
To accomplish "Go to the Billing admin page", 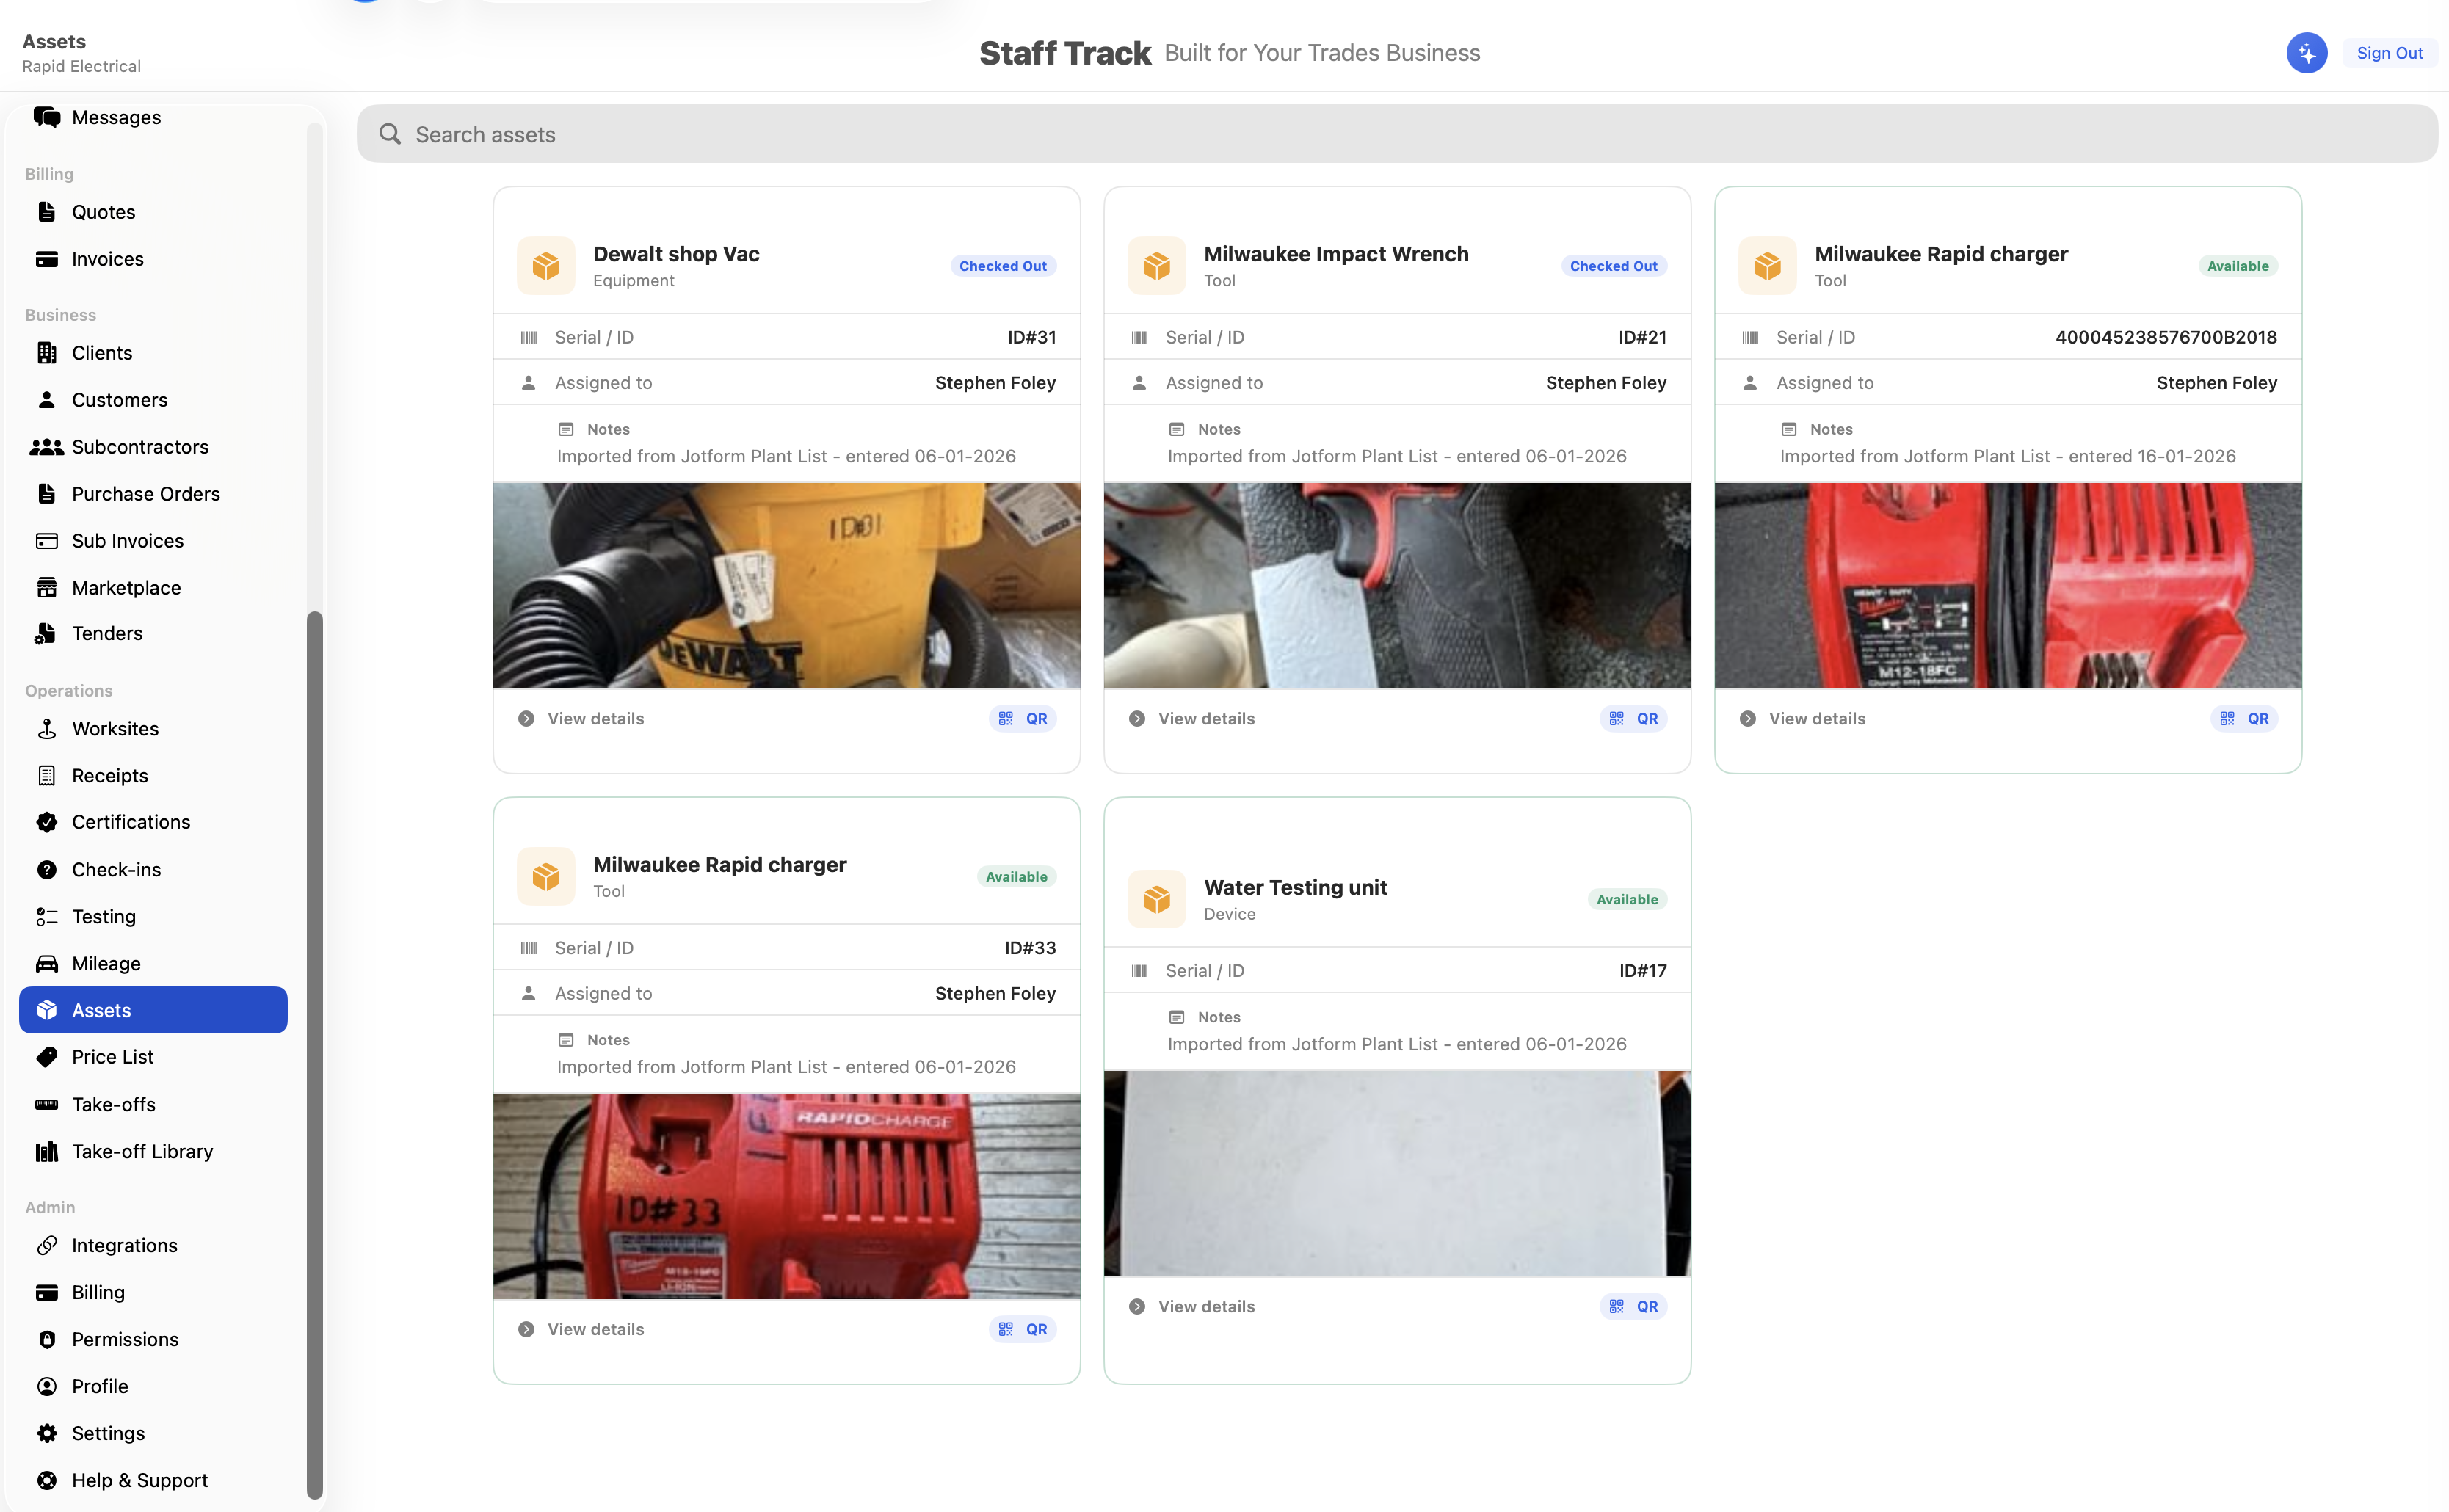I will tap(153, 1293).
